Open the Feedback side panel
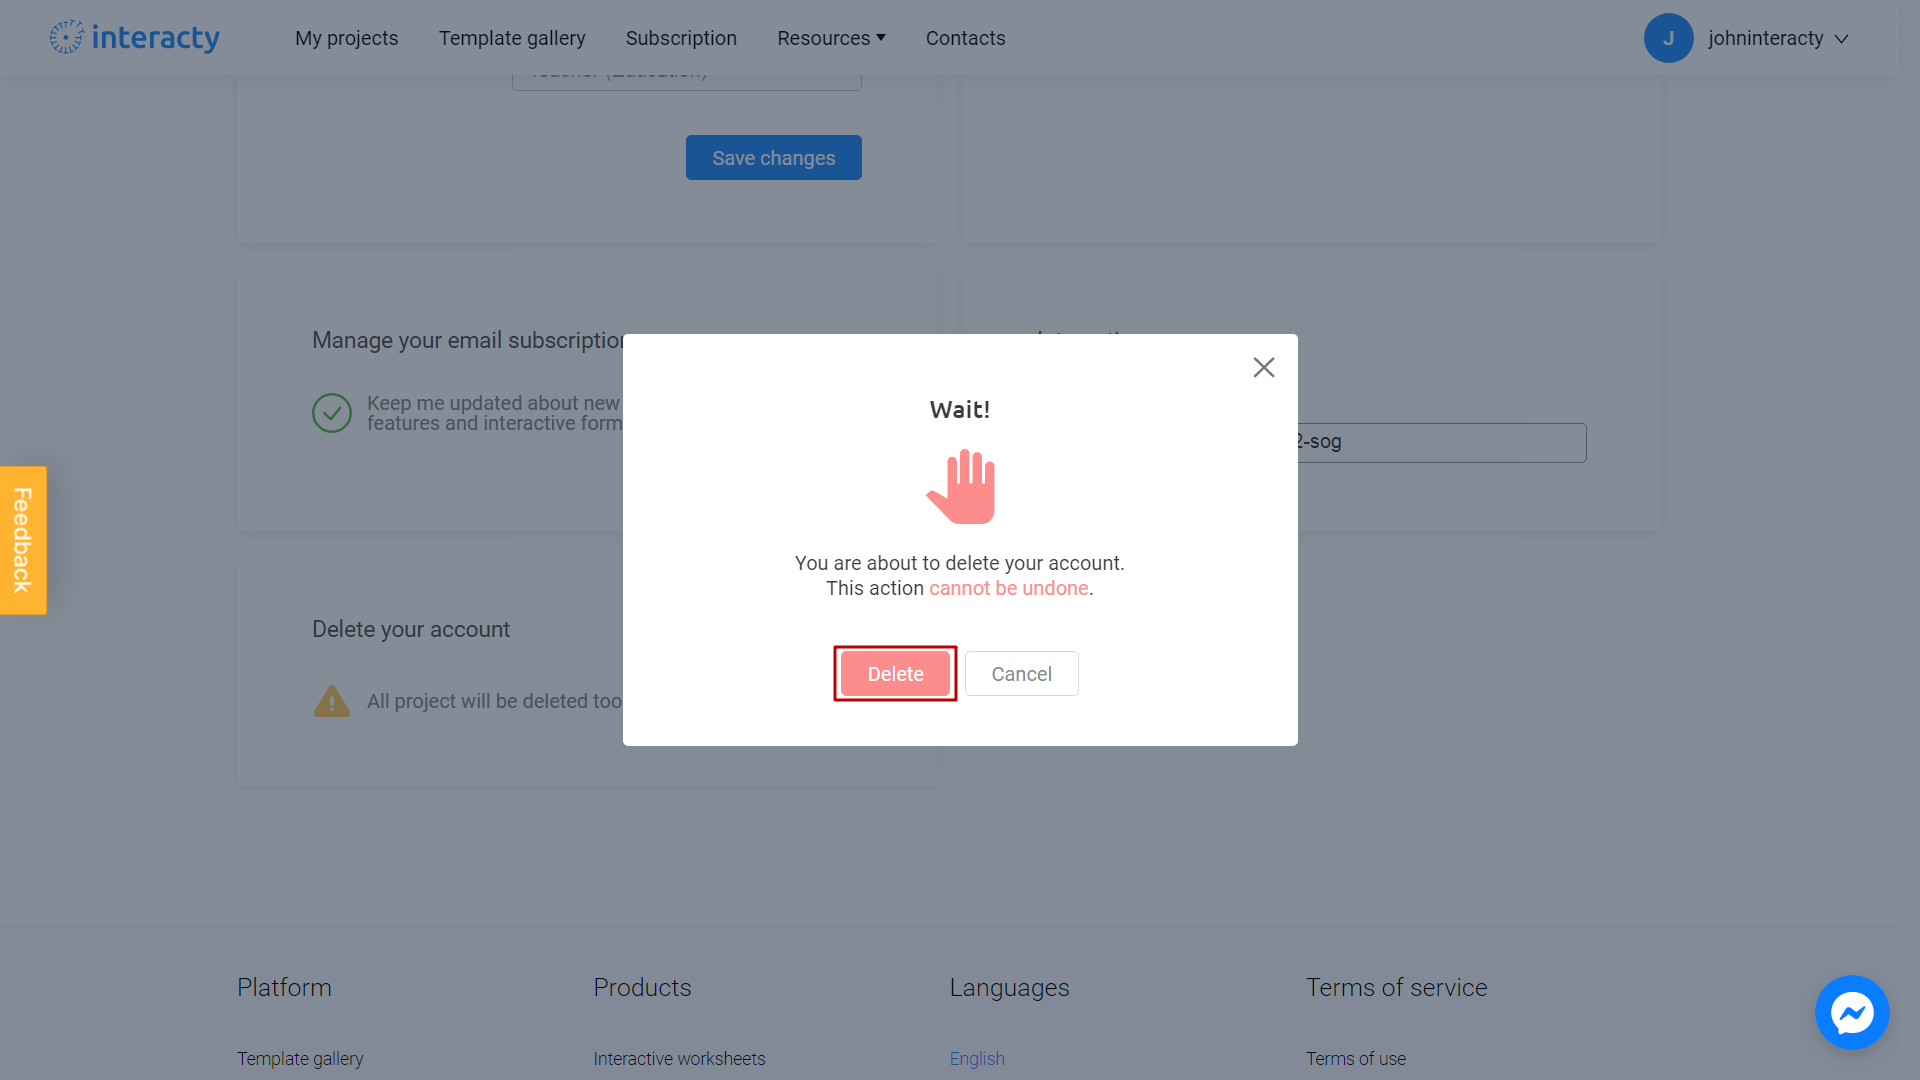Screen dimensions: 1920x1080 22,540
